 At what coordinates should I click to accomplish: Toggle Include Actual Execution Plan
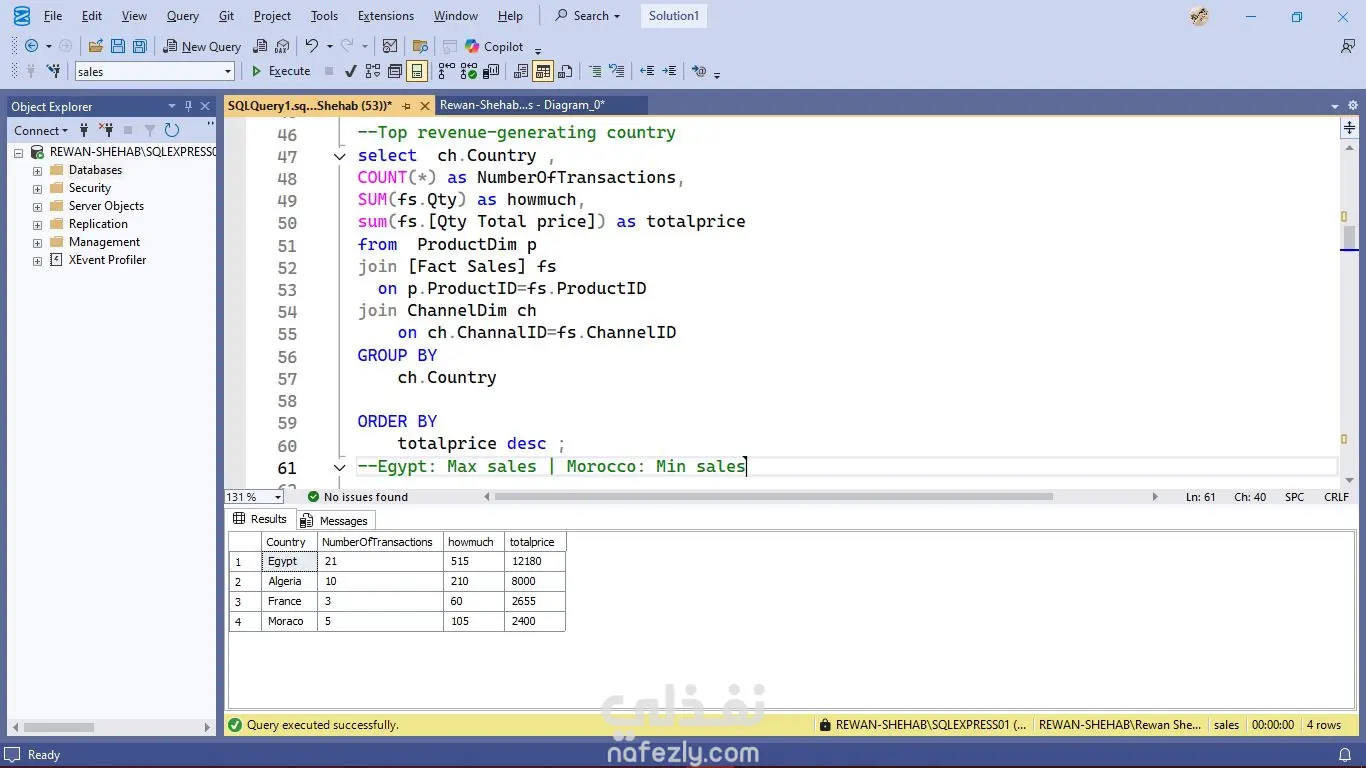tap(445, 71)
